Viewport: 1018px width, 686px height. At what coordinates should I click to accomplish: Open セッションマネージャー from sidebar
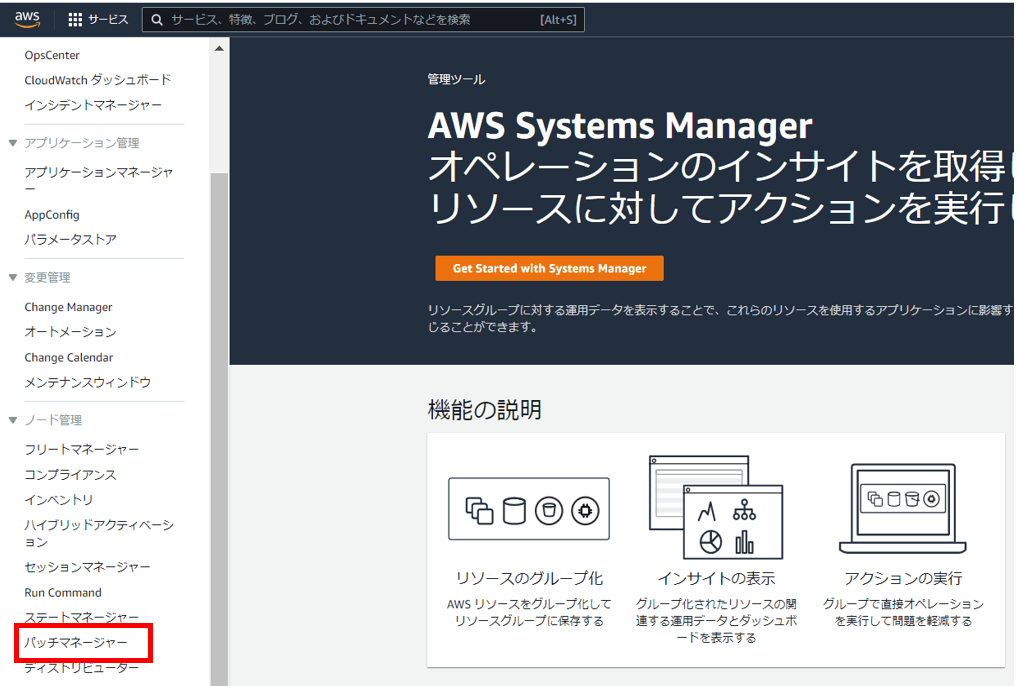[x=87, y=567]
